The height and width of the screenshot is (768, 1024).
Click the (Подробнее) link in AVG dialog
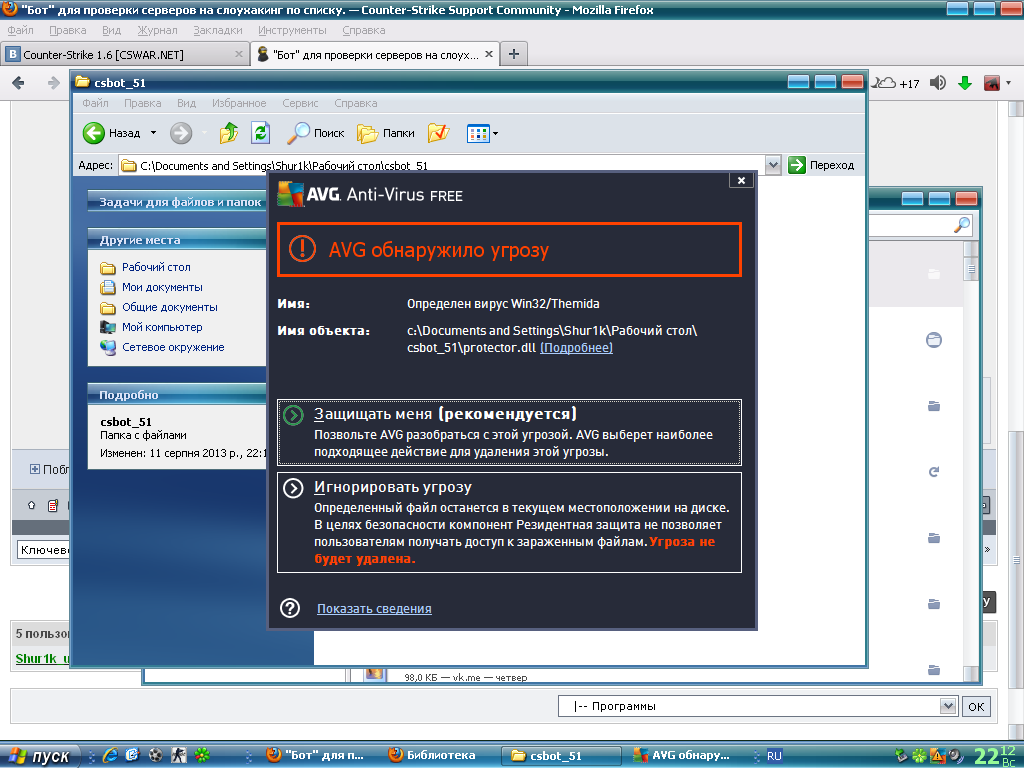(576, 347)
